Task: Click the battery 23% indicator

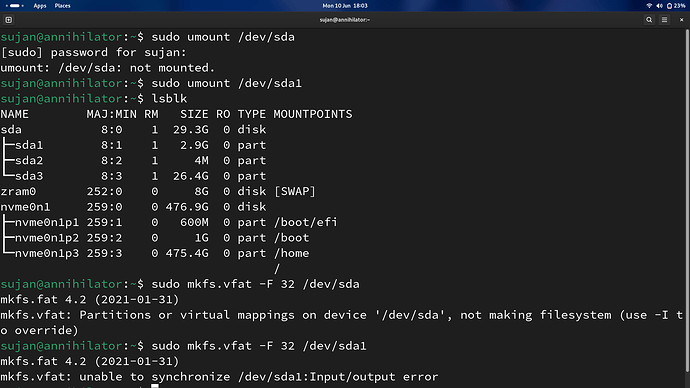Action: click(x=676, y=6)
